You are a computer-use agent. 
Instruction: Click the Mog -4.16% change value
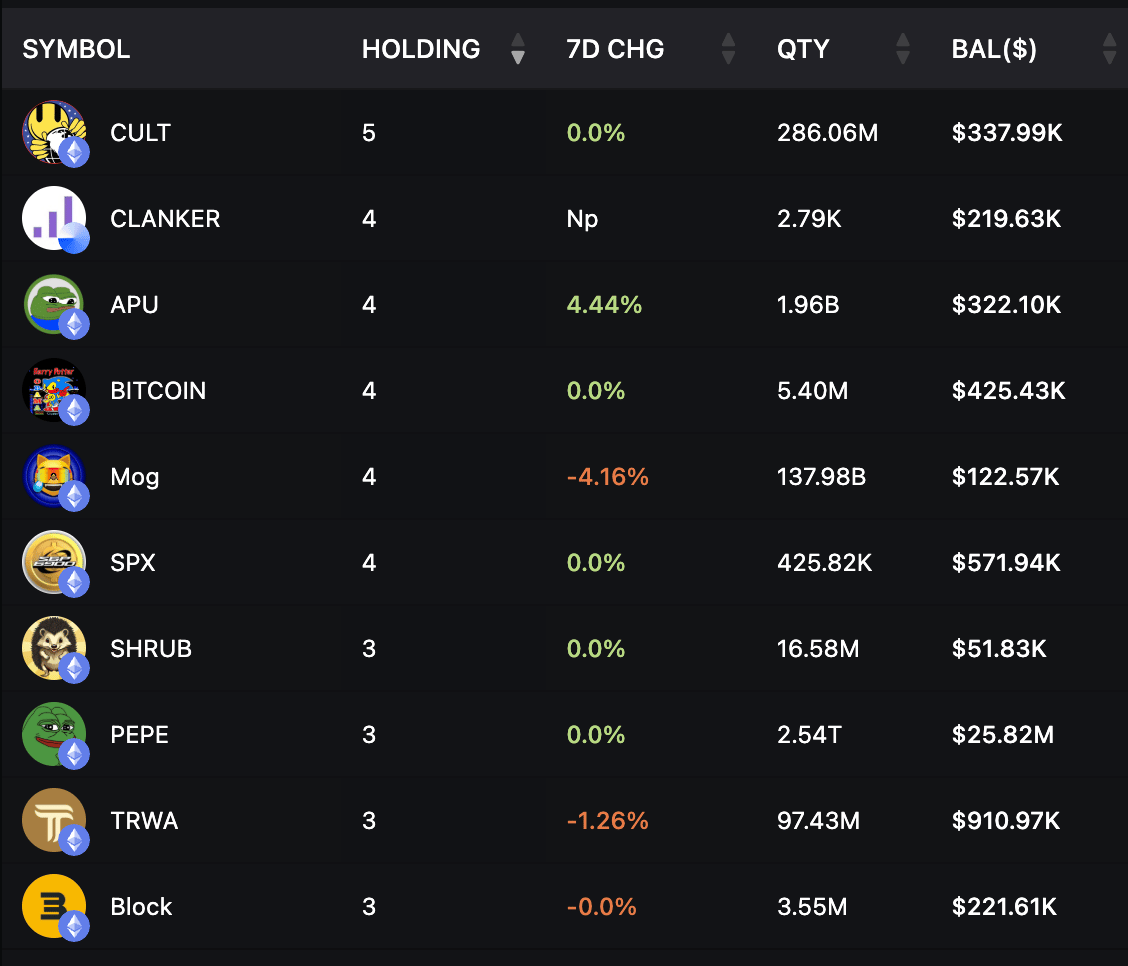607,477
